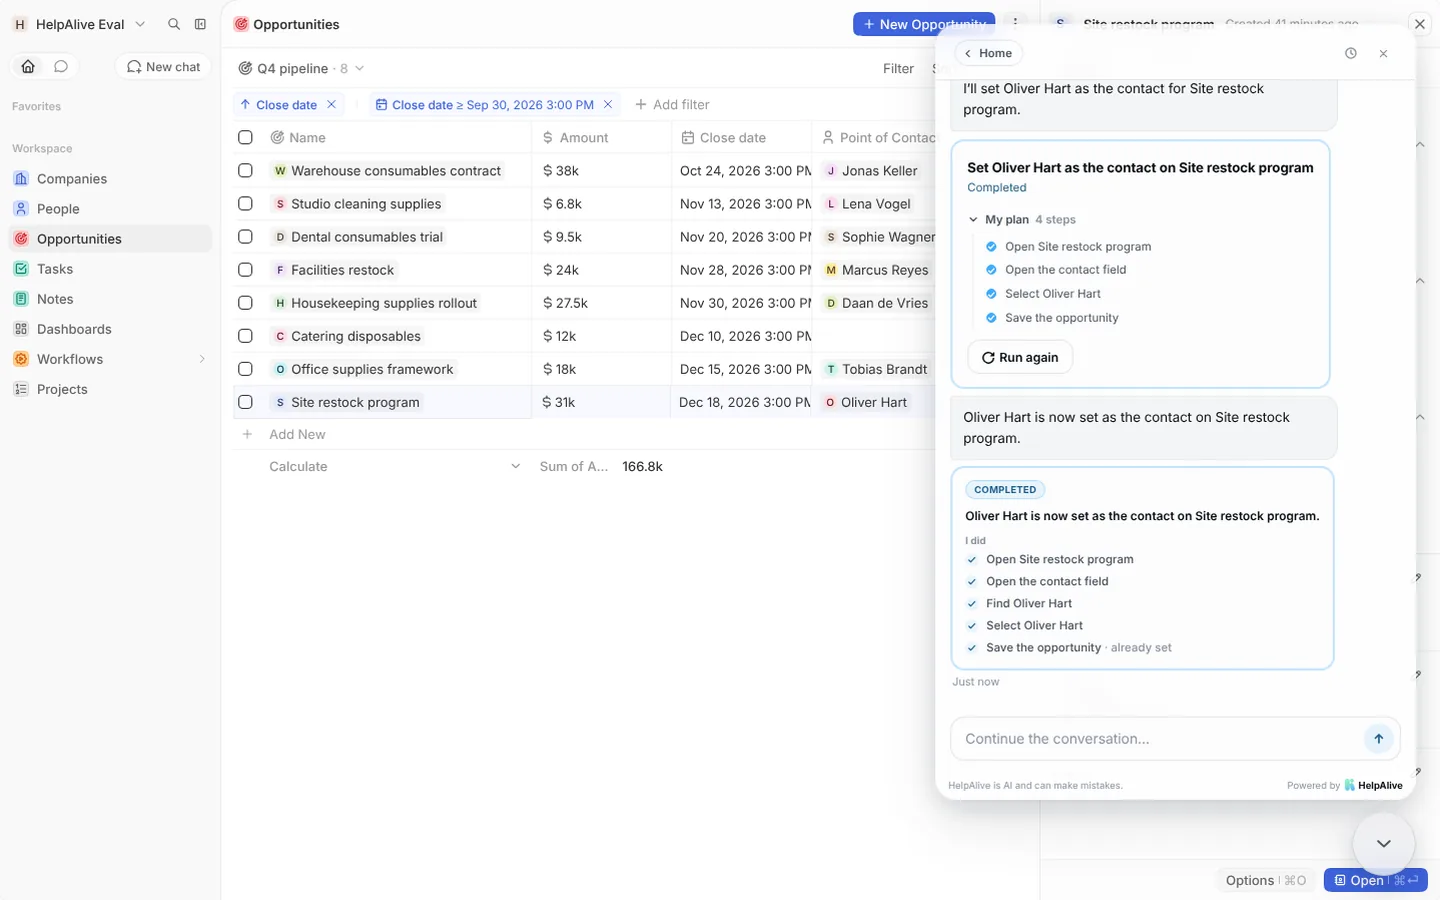Image resolution: width=1440 pixels, height=900 pixels.
Task: Send the message with the arrow button
Action: pos(1378,739)
